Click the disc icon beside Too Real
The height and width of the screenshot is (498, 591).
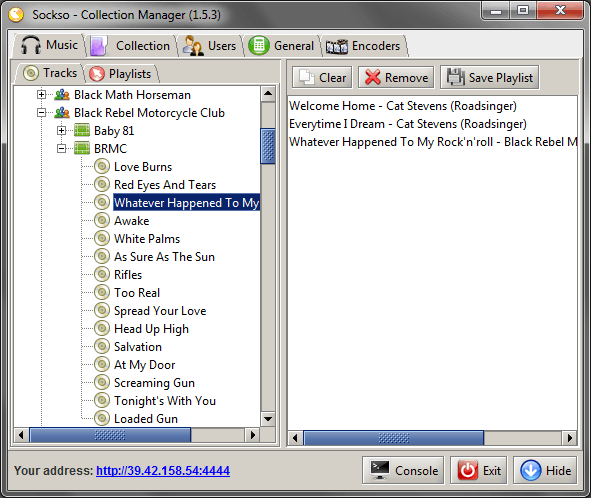pos(102,292)
